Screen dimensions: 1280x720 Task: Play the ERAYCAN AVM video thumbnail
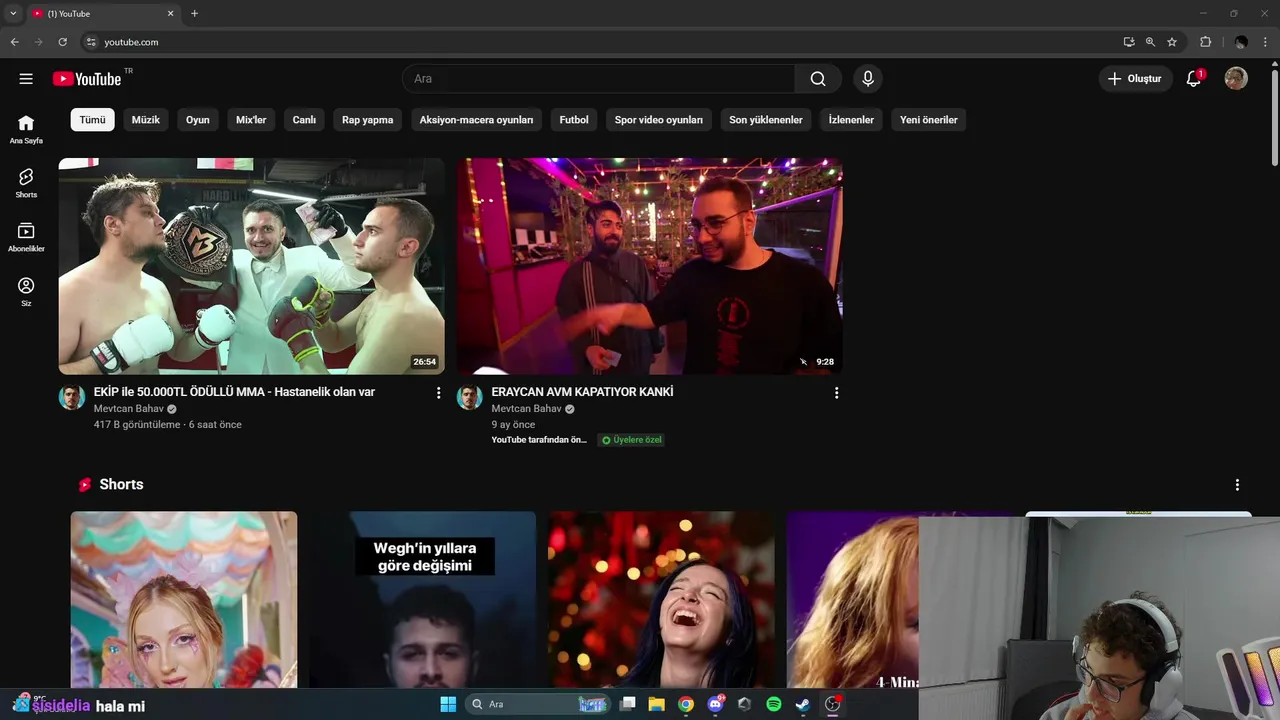[x=650, y=266]
